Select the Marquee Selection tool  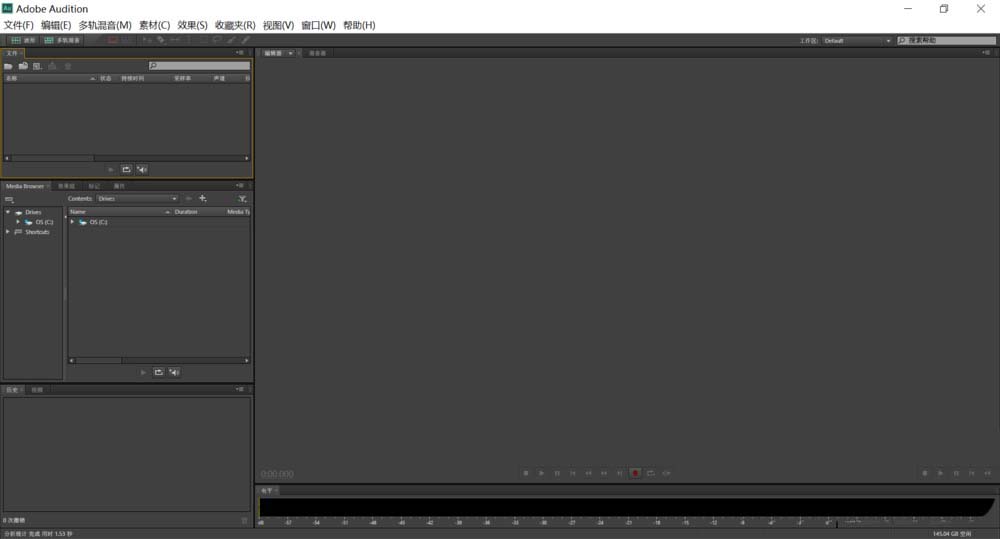203,40
